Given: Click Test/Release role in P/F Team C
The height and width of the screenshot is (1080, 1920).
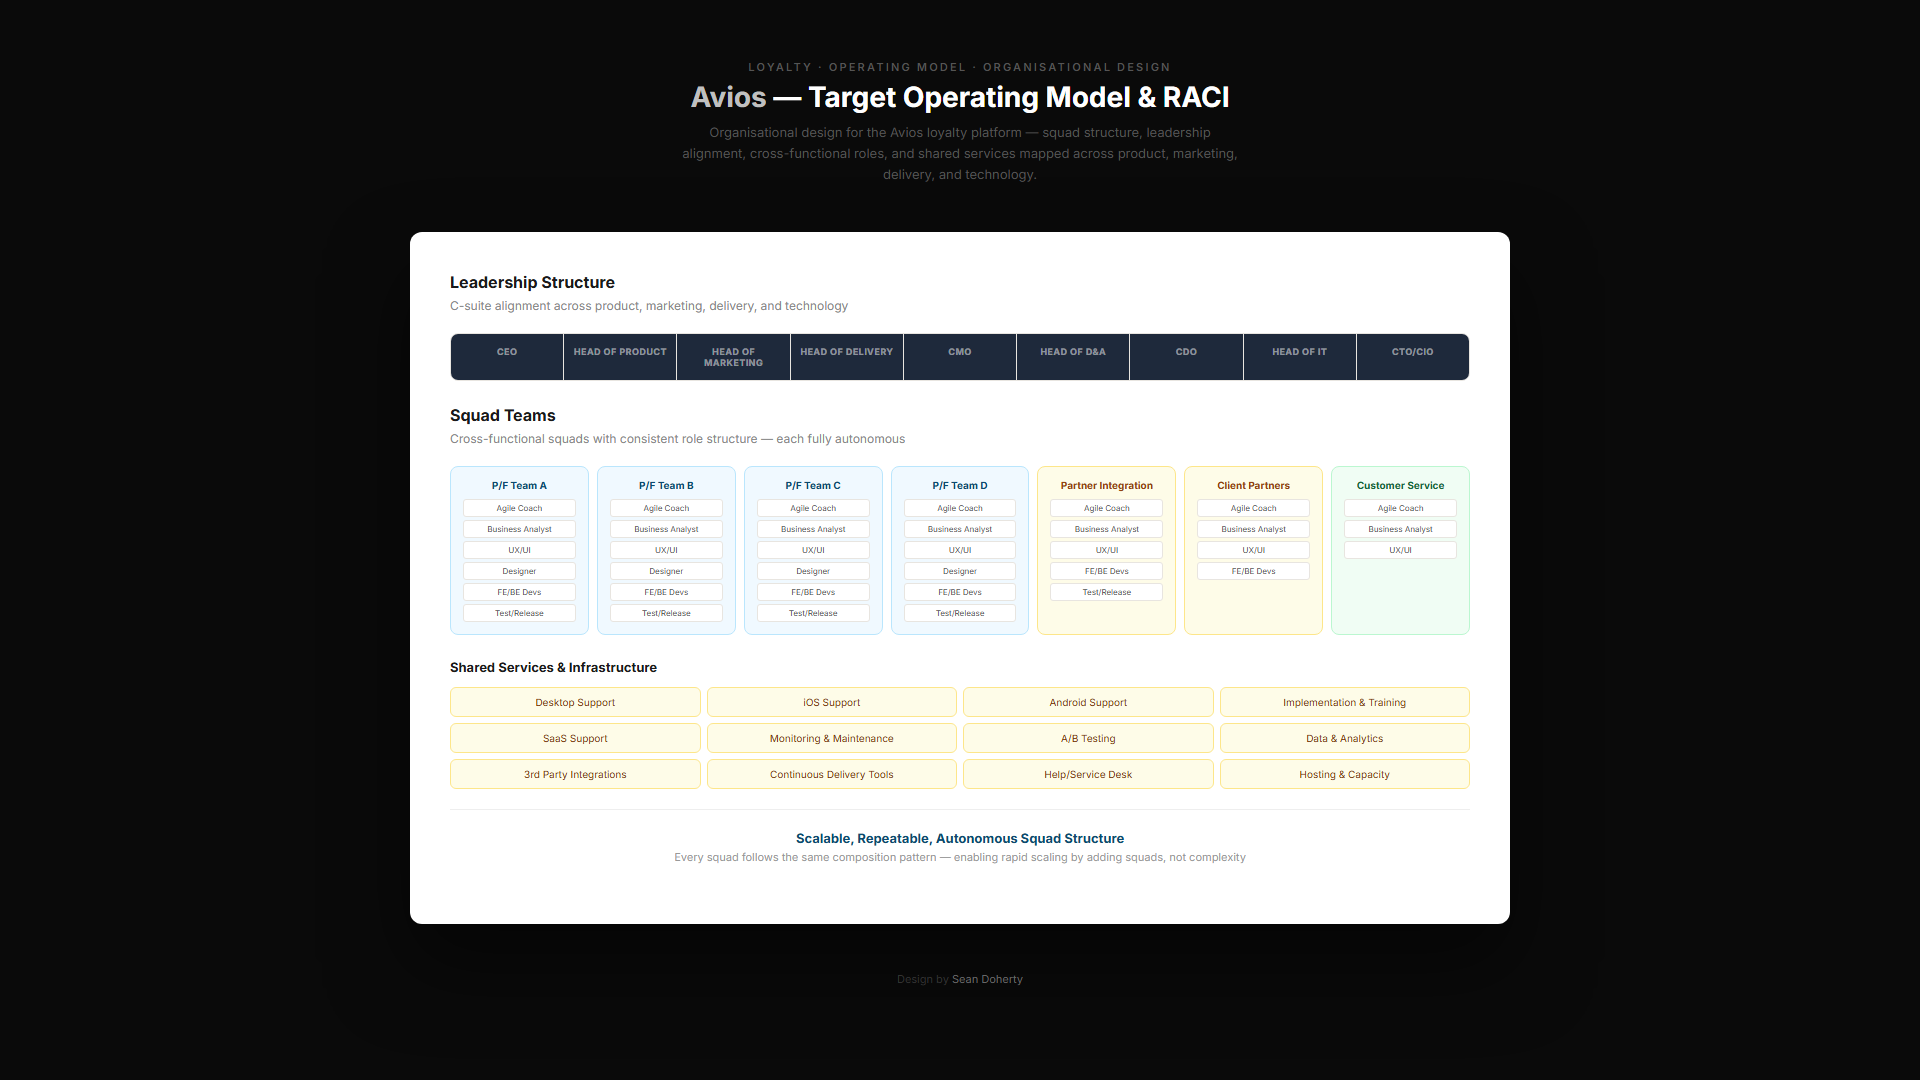Looking at the screenshot, I should pyautogui.click(x=813, y=613).
